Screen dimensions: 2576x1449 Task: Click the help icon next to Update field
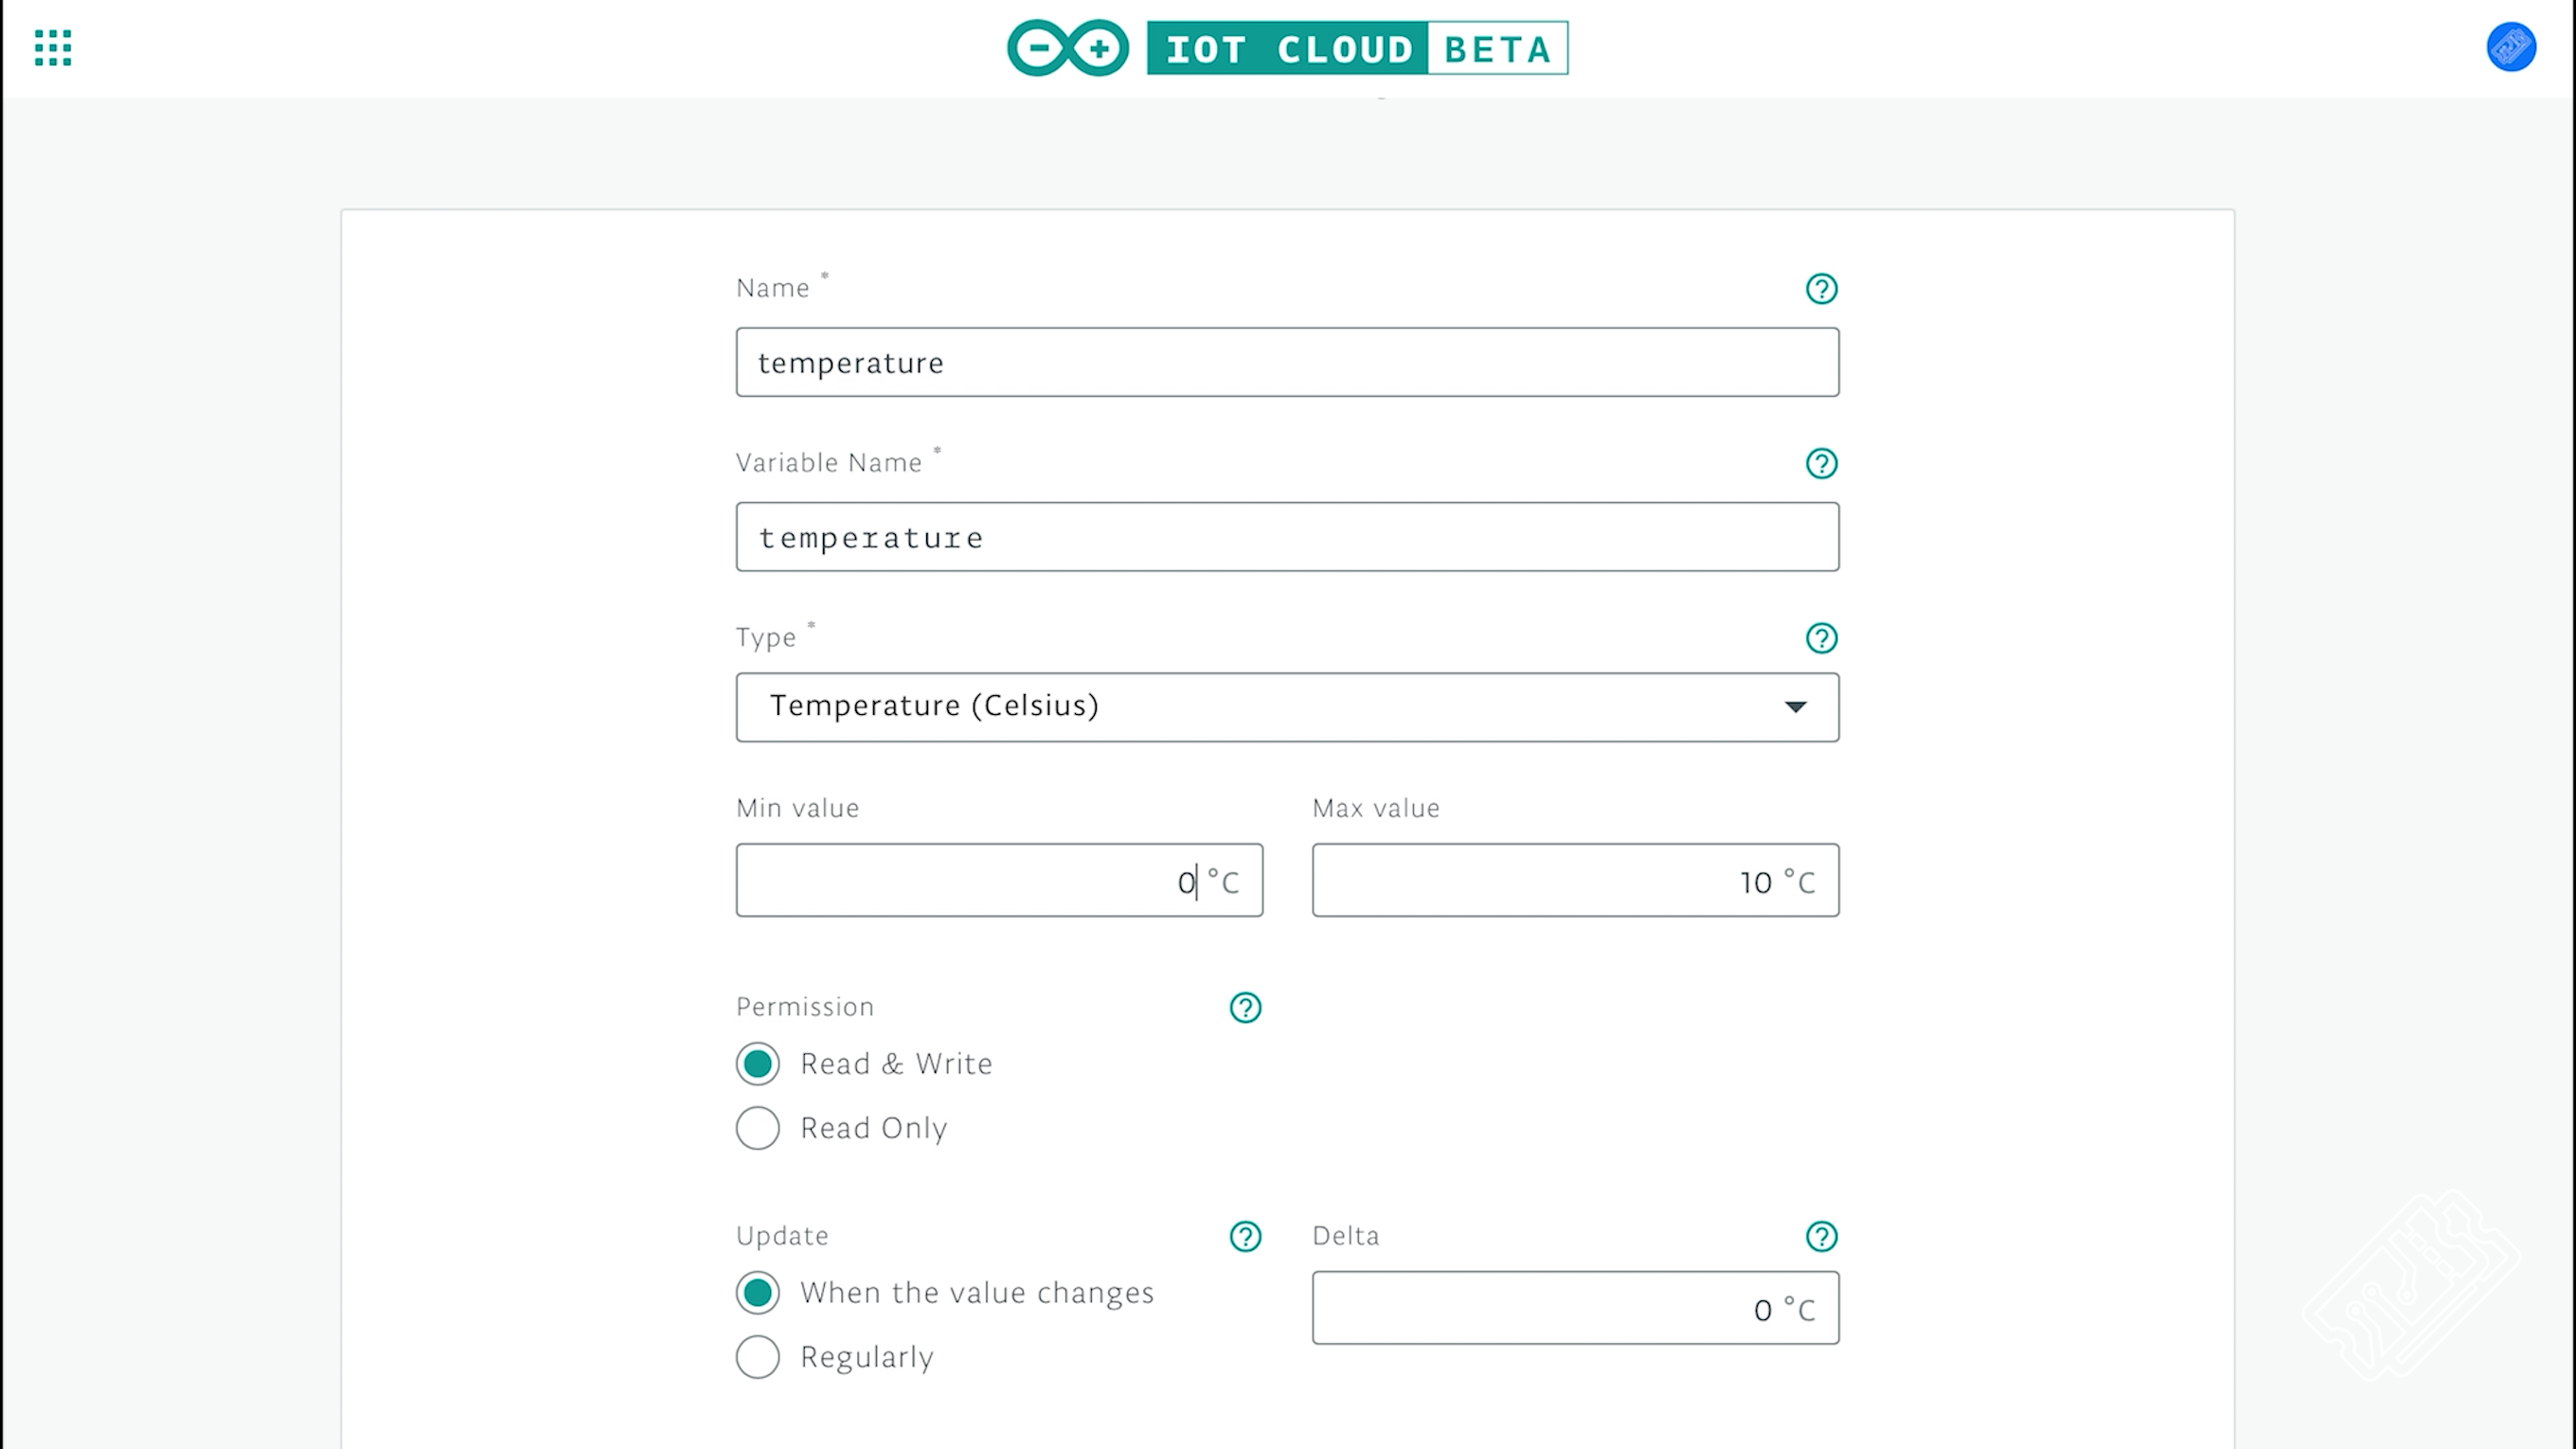pos(1245,1235)
